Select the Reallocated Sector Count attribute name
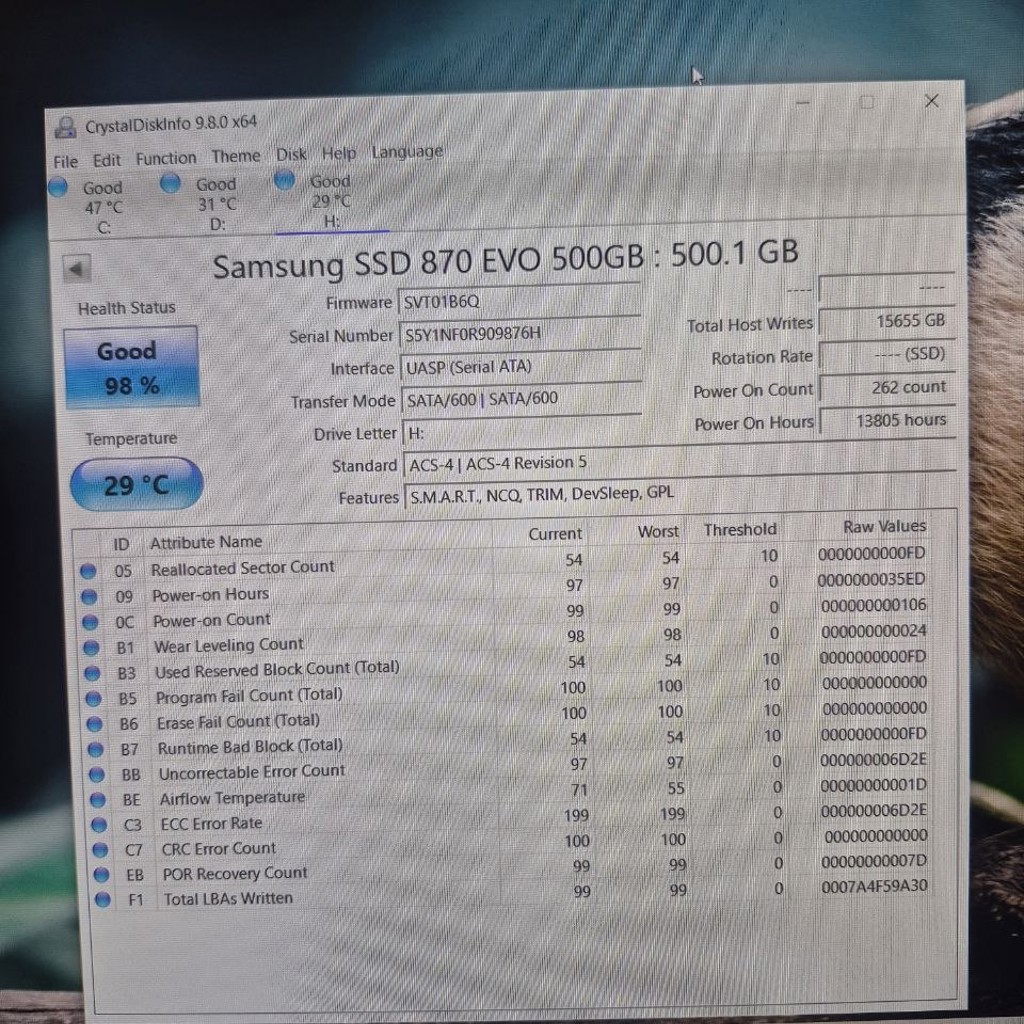This screenshot has height=1024, width=1024. click(242, 568)
